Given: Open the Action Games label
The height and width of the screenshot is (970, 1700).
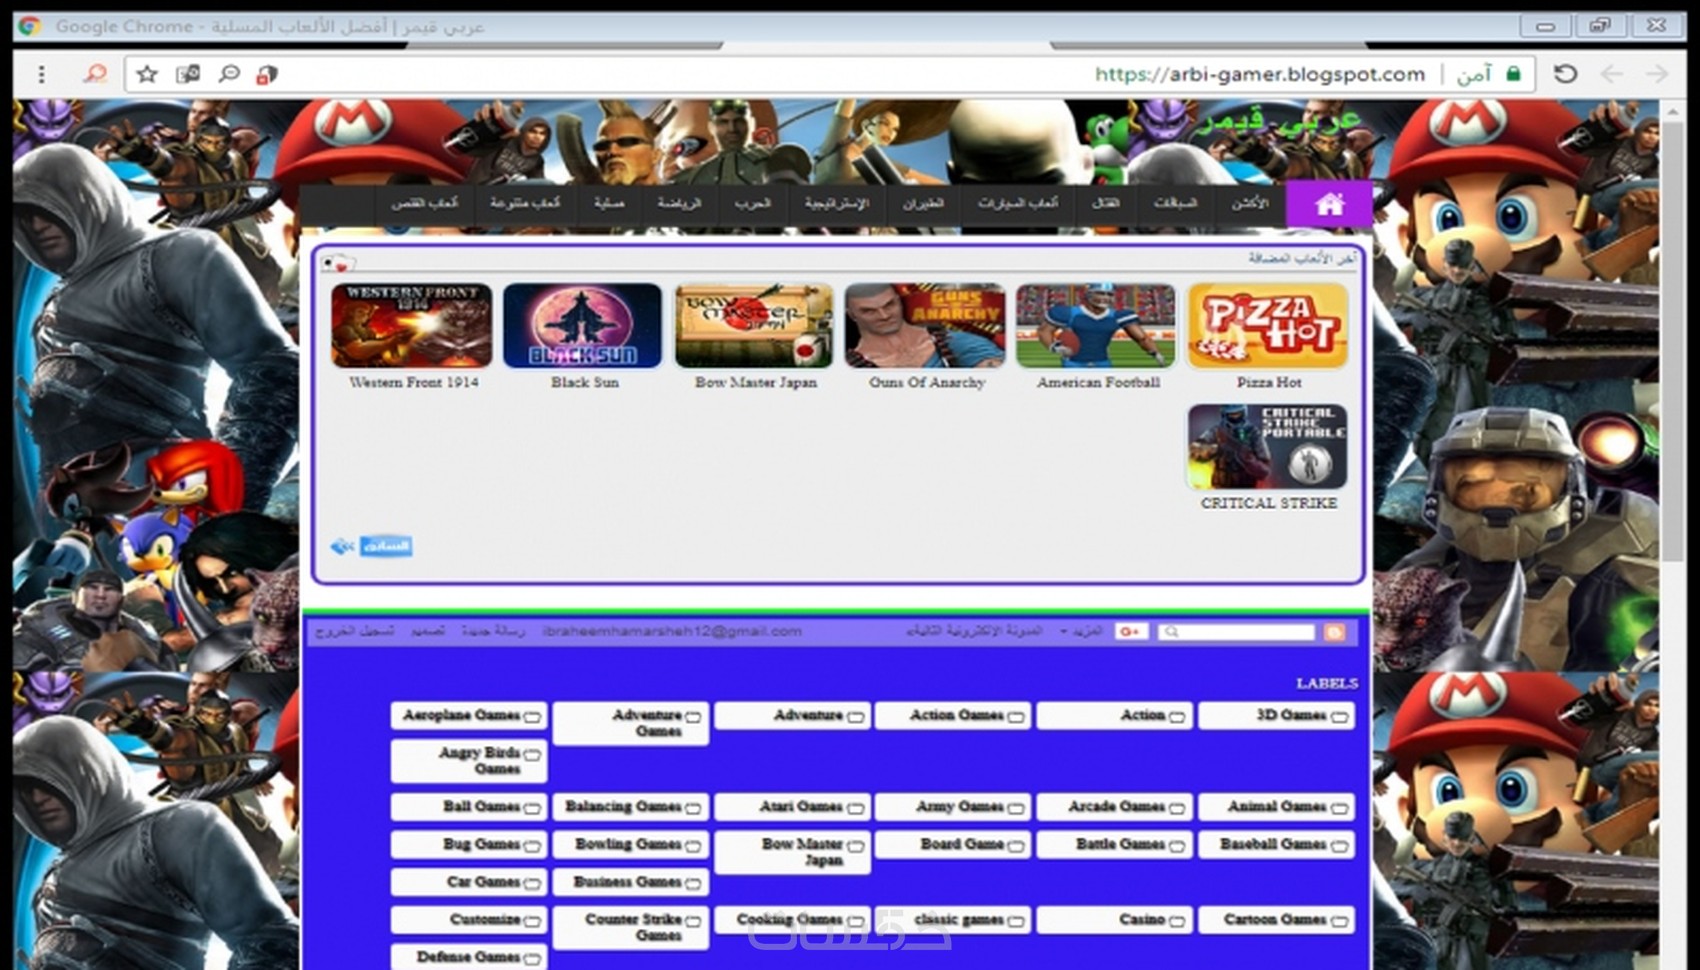Looking at the screenshot, I should pyautogui.click(x=953, y=715).
